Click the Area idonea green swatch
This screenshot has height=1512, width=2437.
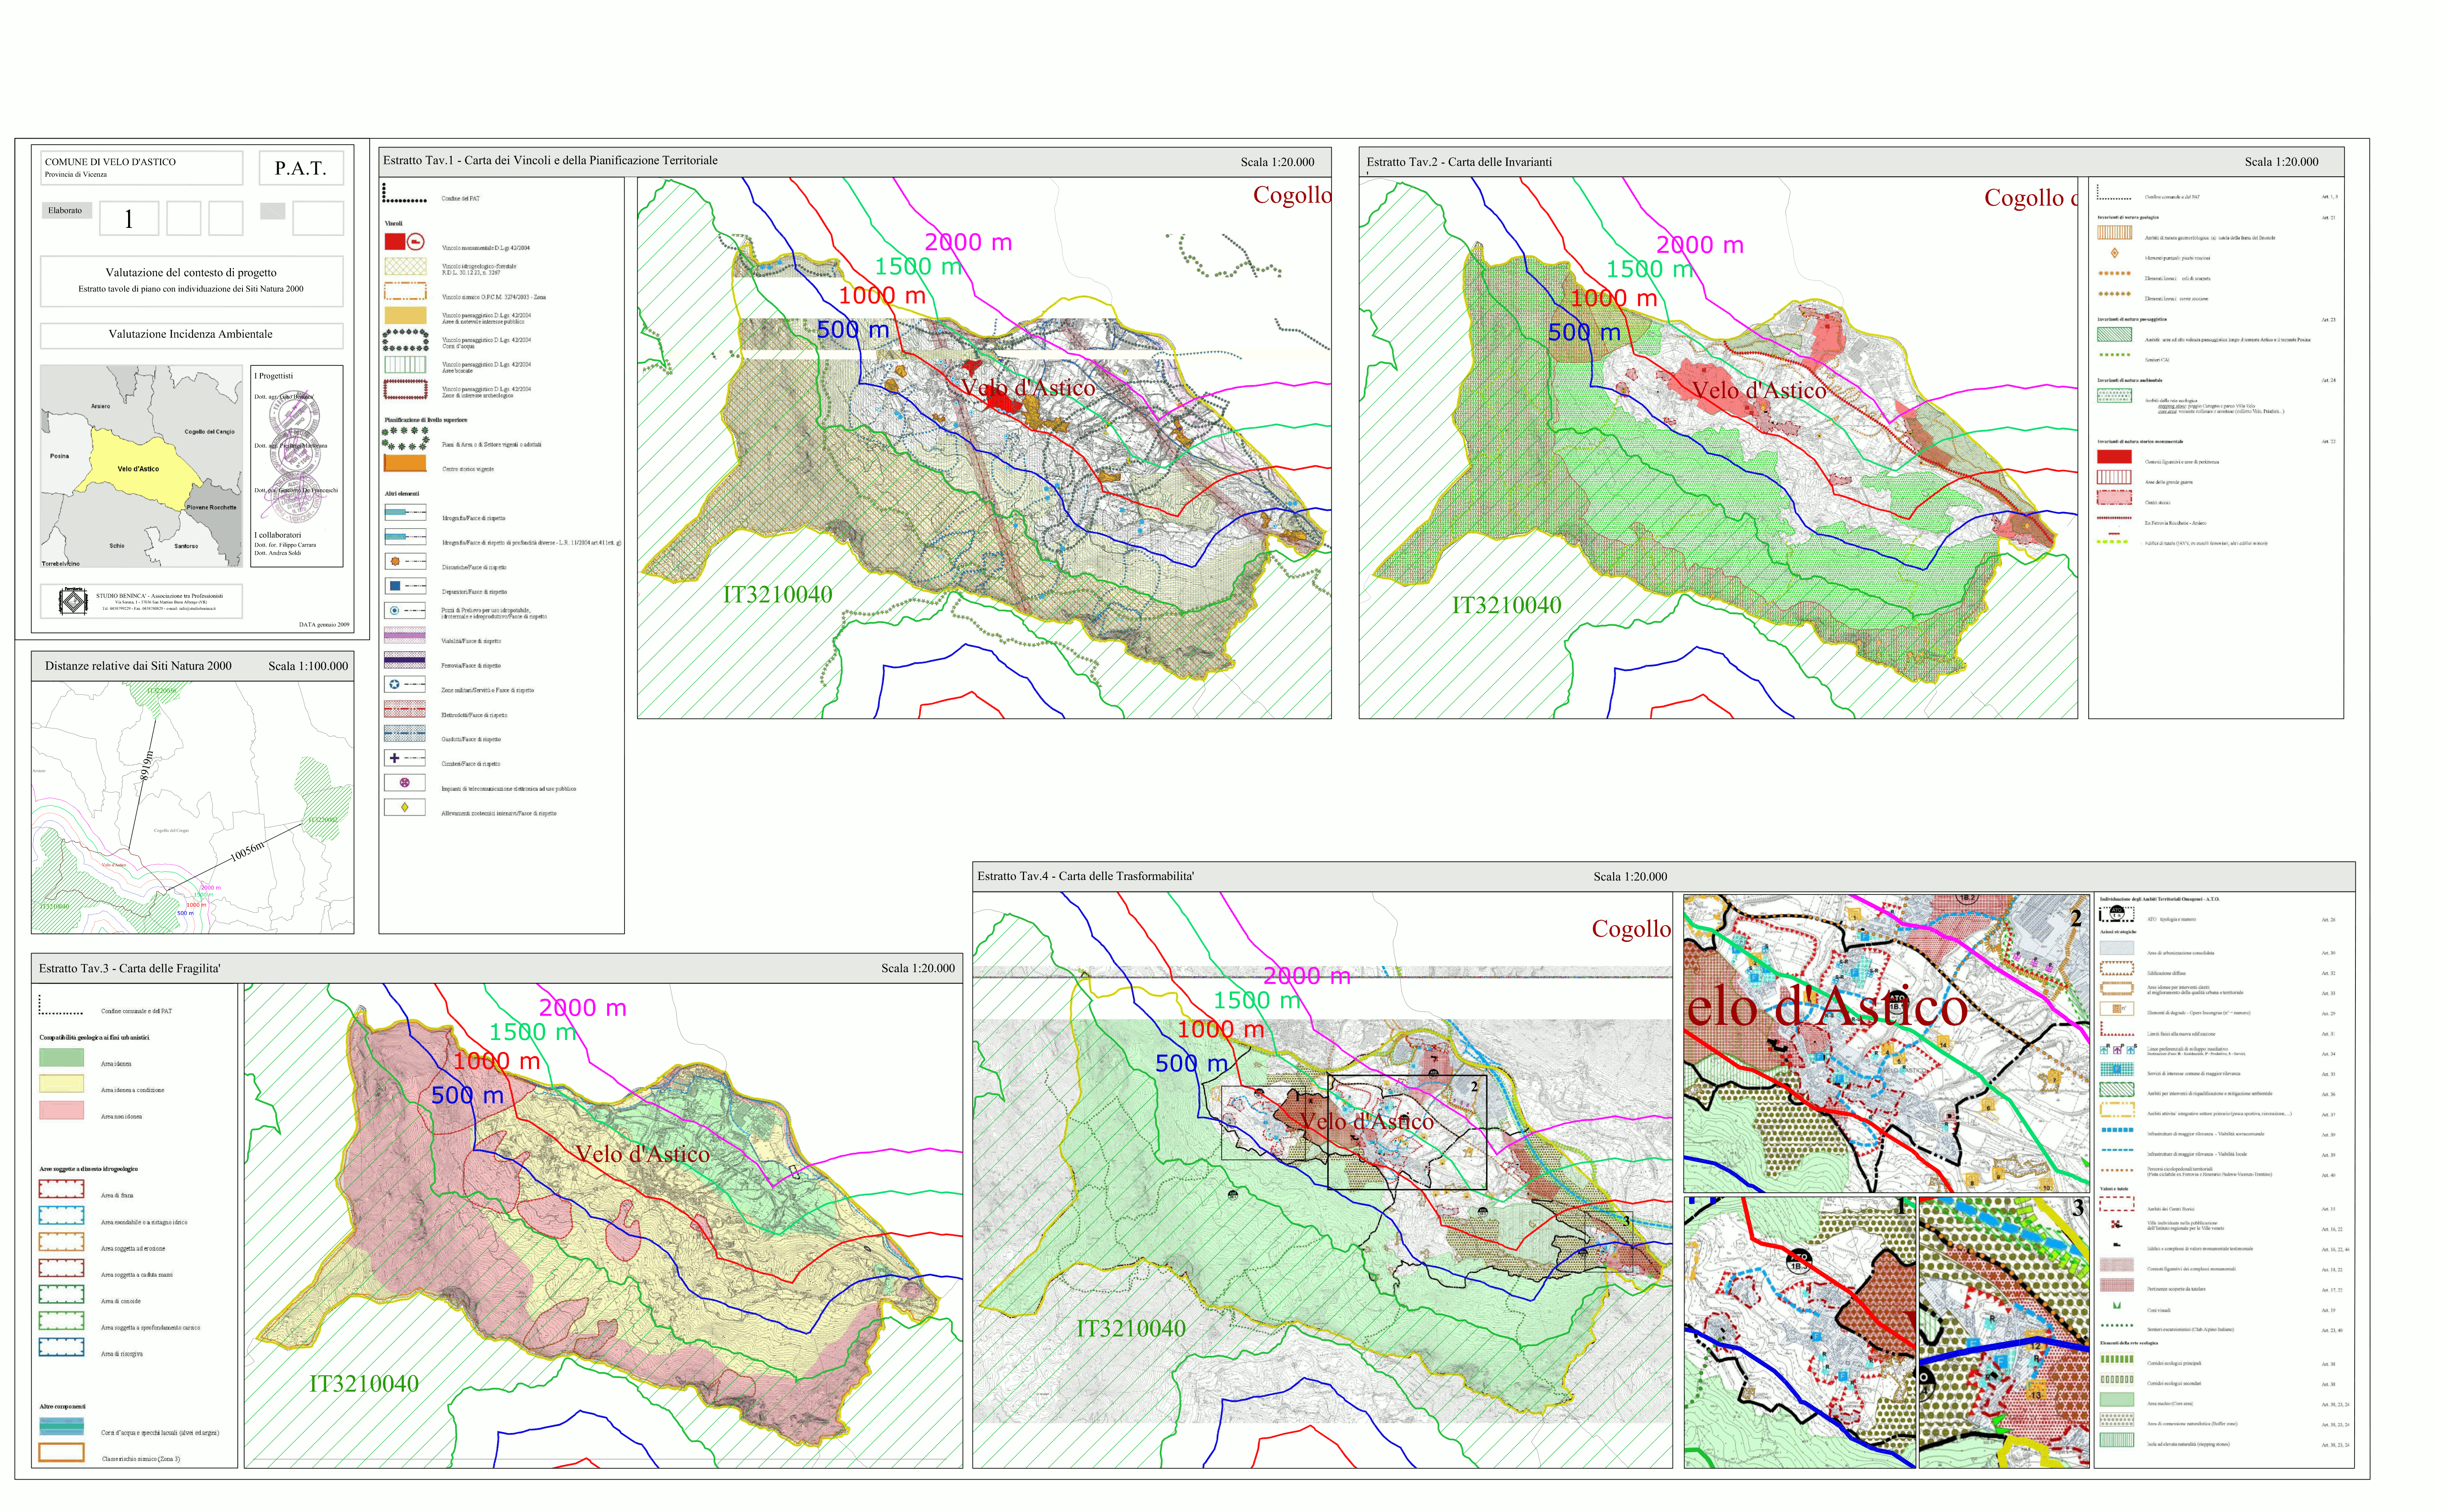(61, 1058)
